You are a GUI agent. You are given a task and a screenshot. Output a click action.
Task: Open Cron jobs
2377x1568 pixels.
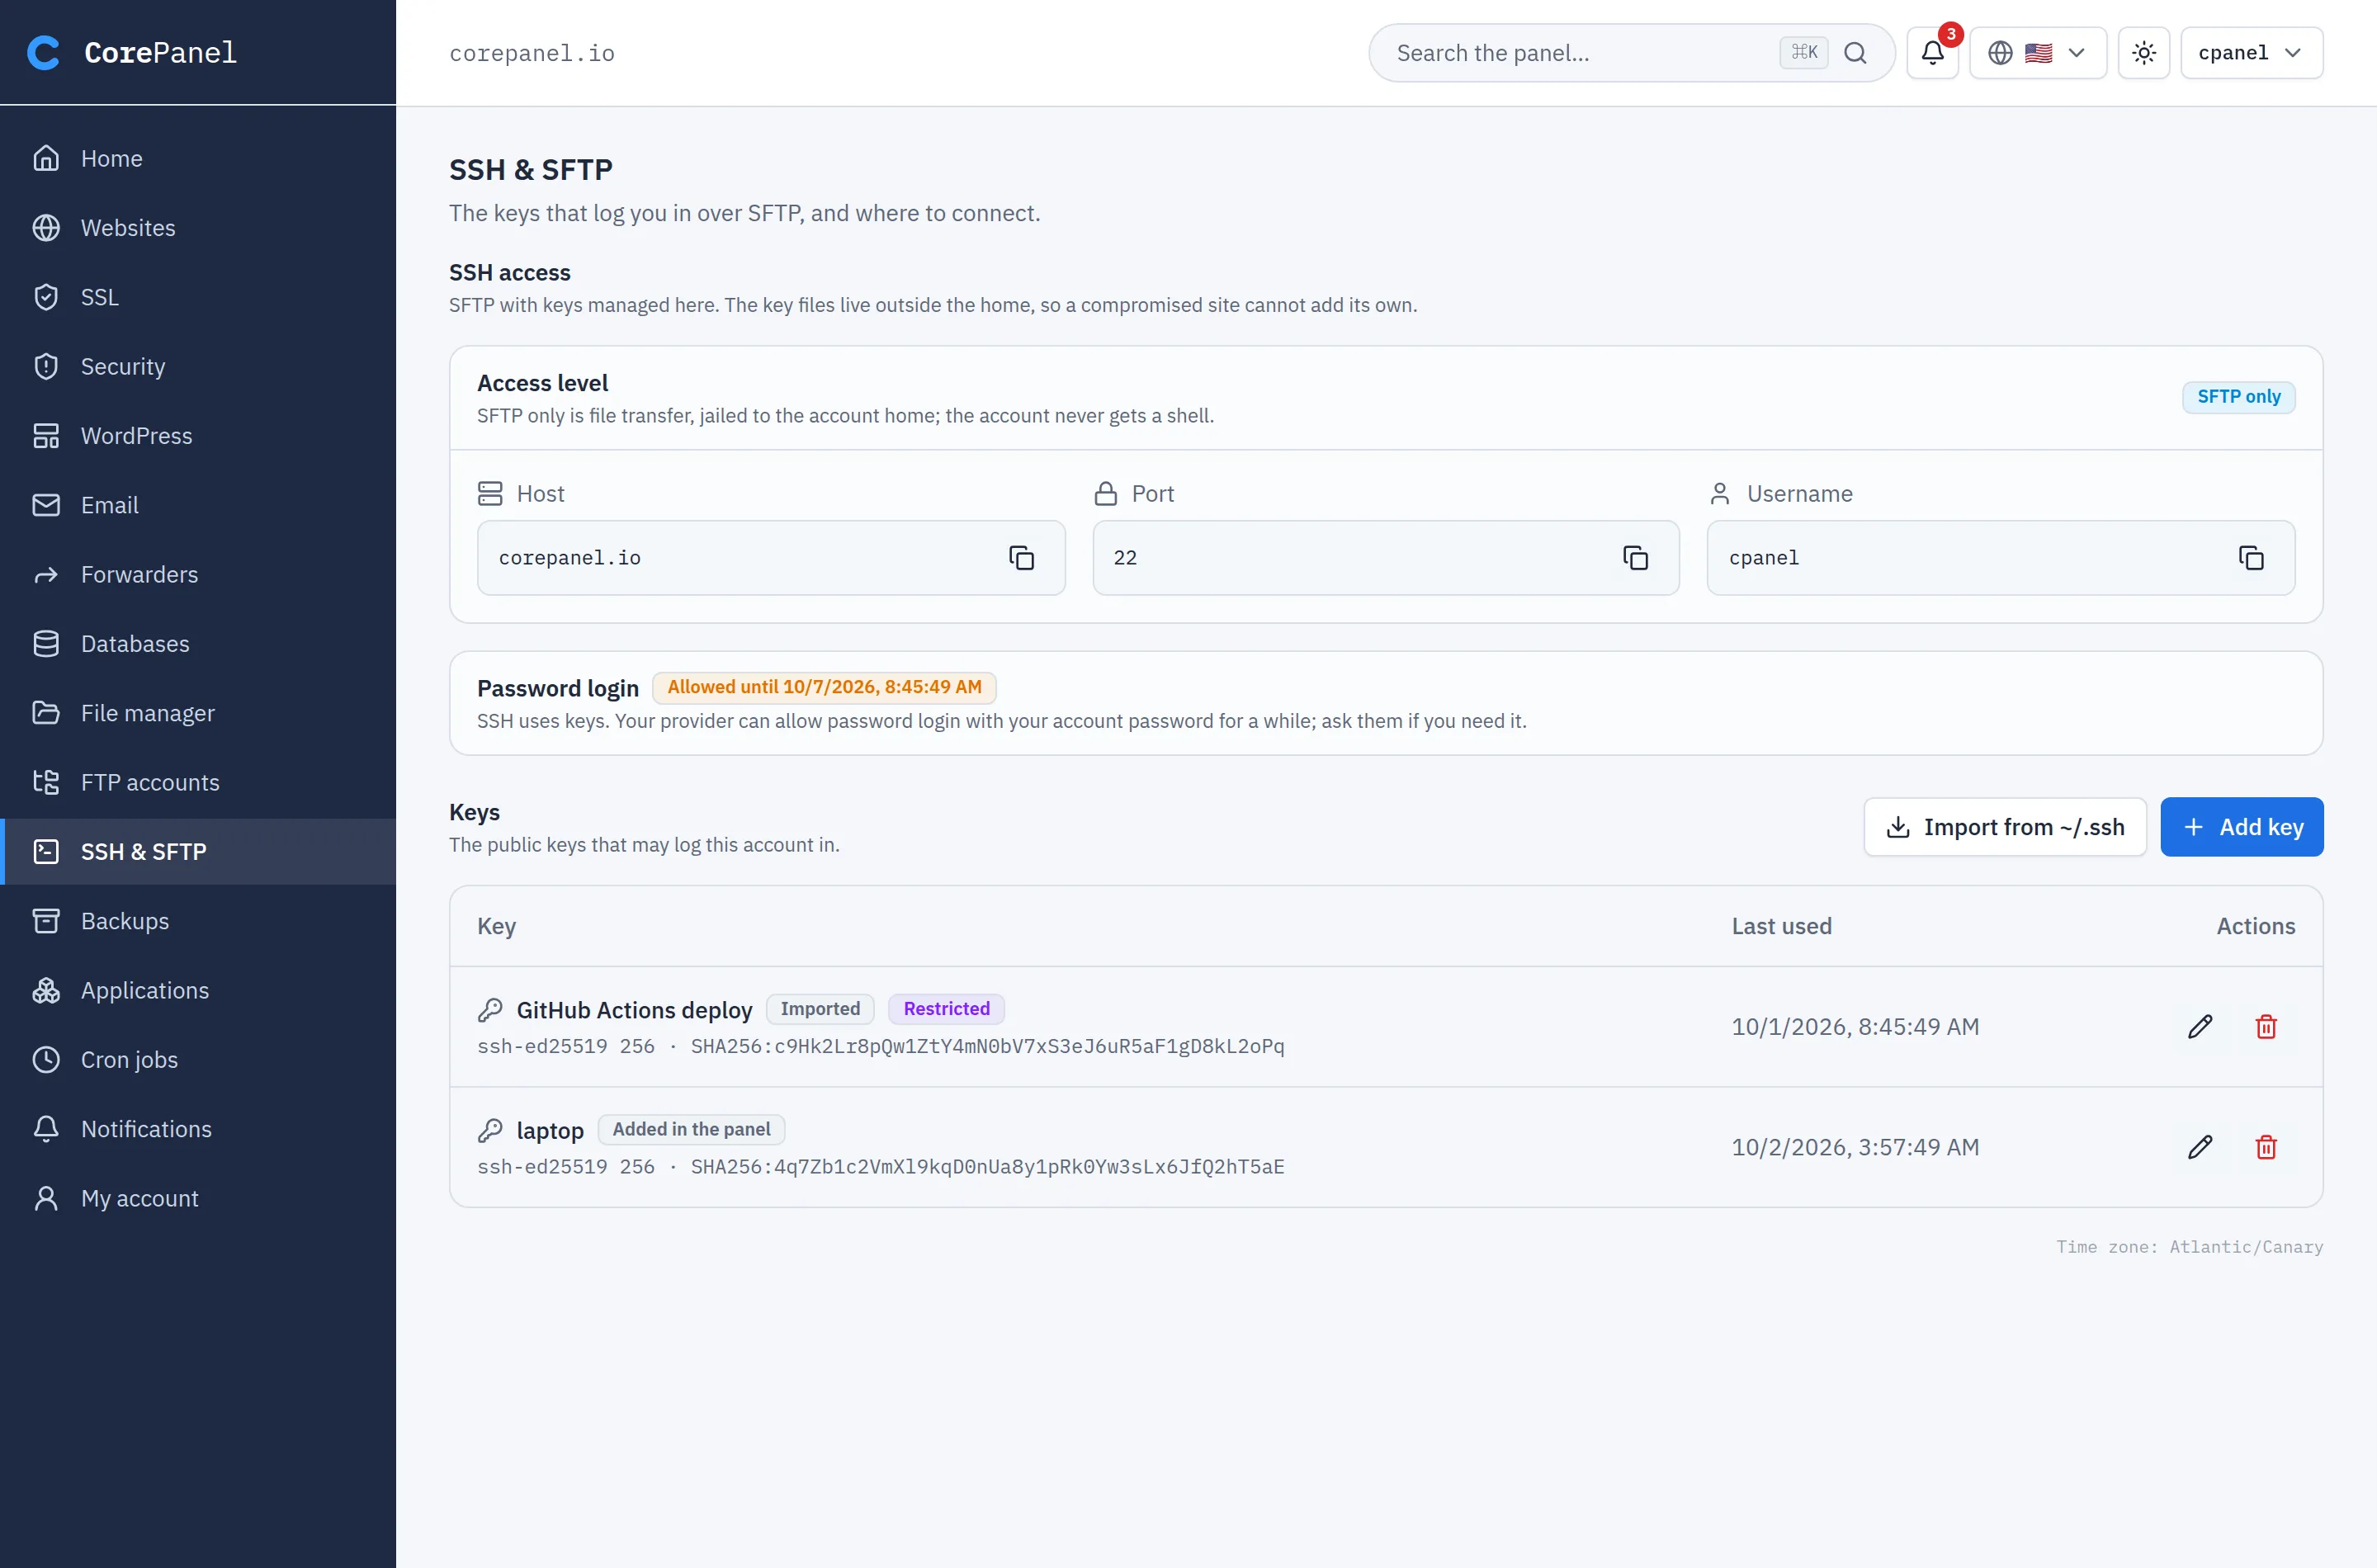(x=198, y=1060)
